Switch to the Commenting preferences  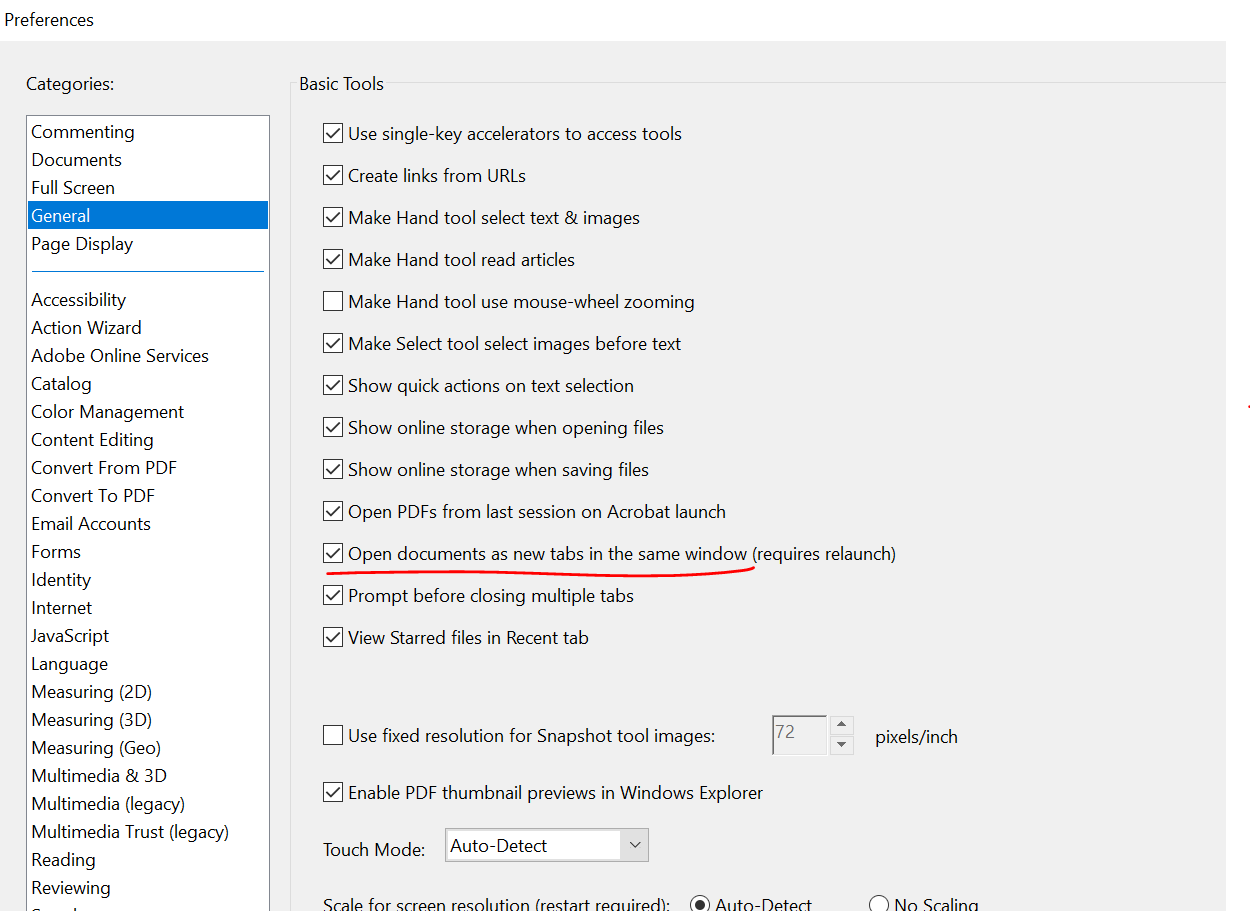tap(83, 131)
